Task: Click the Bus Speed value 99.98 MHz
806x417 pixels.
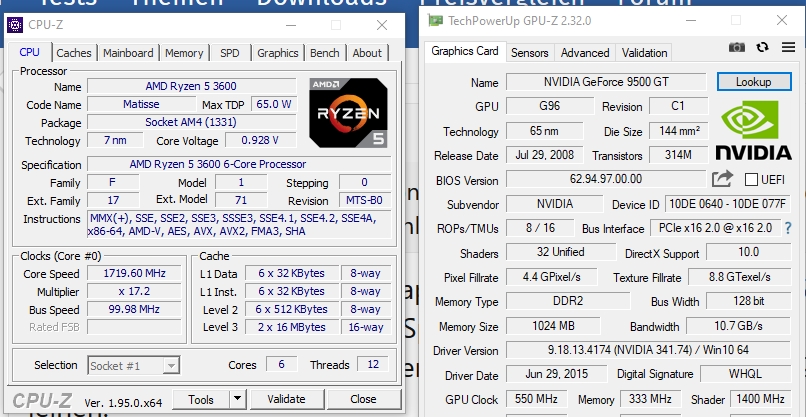Action: click(x=134, y=309)
